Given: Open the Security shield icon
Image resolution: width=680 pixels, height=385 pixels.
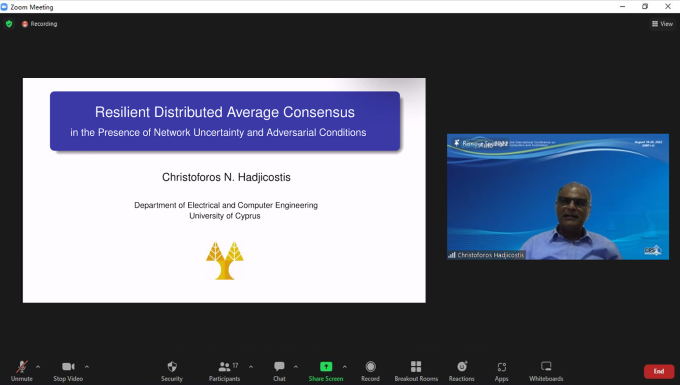Looking at the screenshot, I should (172, 367).
